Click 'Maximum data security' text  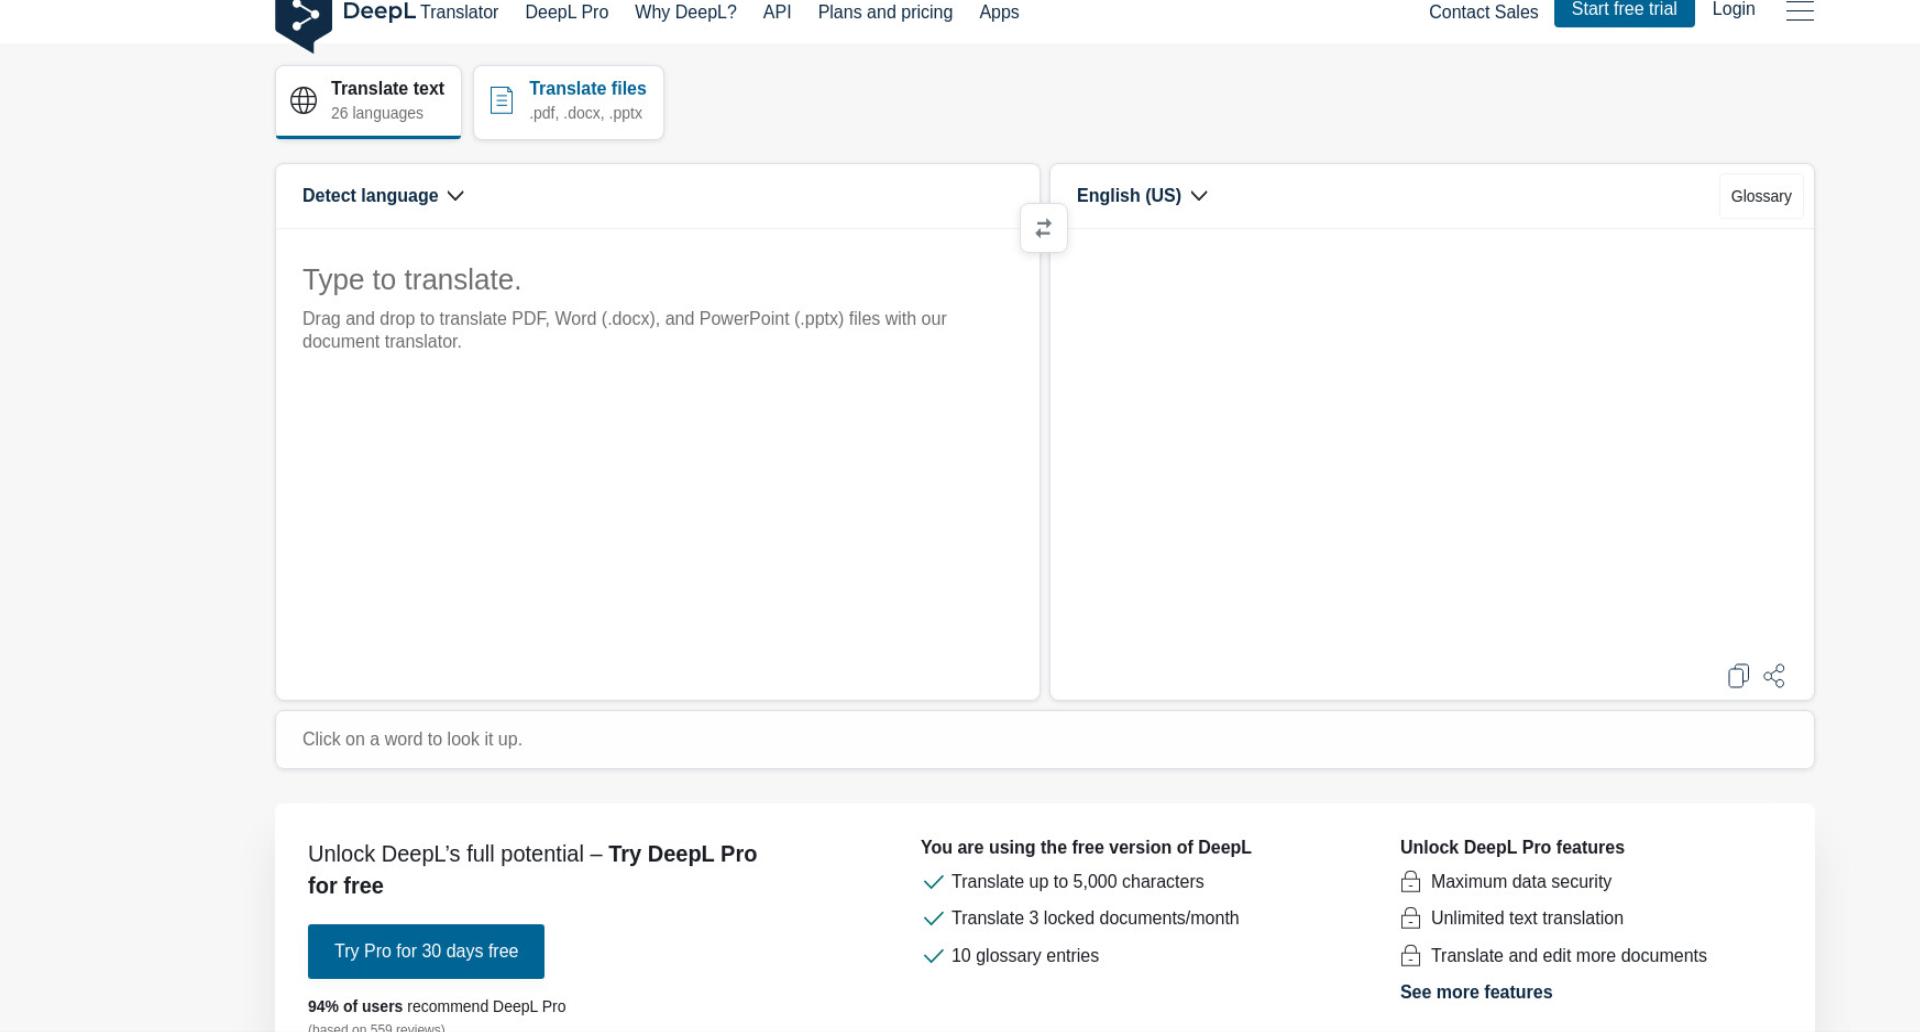tap(1521, 882)
